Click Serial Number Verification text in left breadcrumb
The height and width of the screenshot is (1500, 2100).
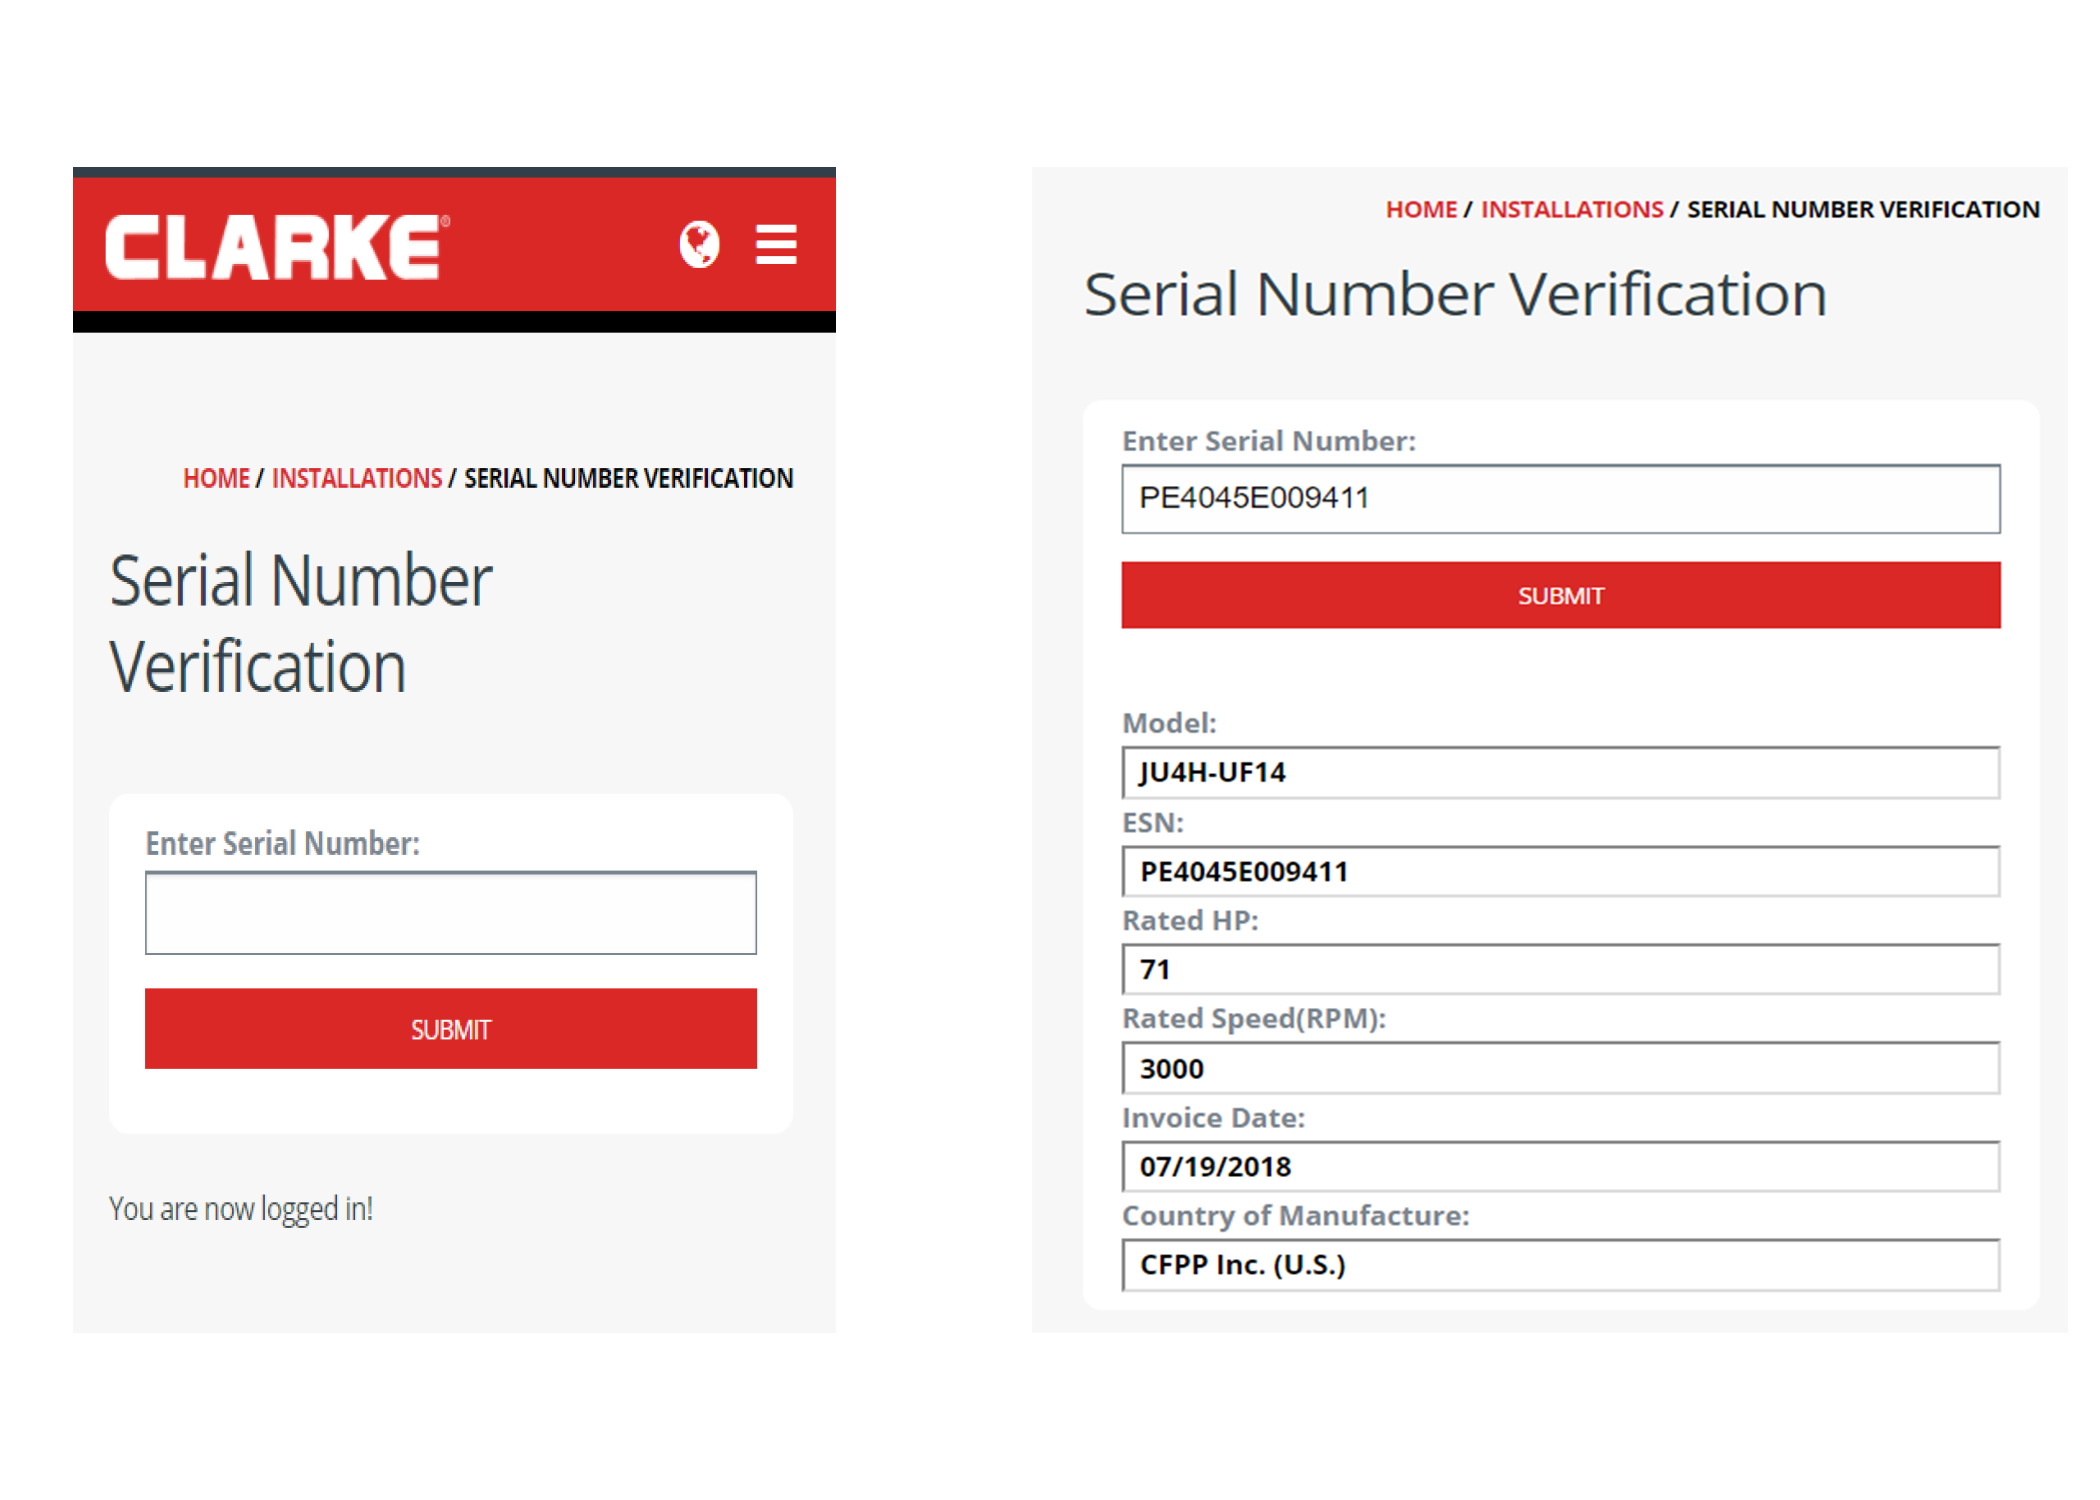point(628,479)
